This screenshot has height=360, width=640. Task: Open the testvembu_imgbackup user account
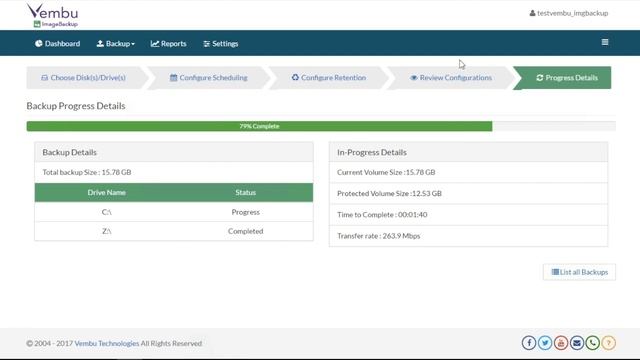click(x=569, y=13)
